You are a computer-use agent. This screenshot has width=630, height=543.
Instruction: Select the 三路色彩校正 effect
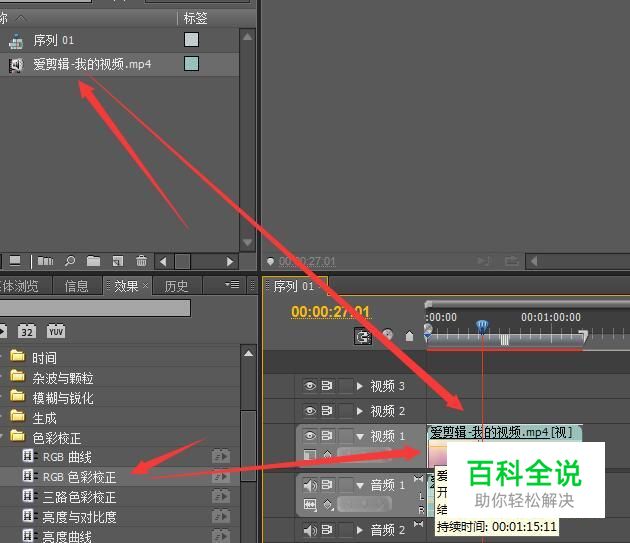coord(80,497)
